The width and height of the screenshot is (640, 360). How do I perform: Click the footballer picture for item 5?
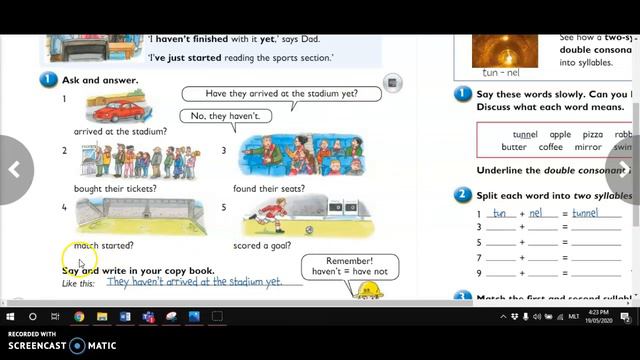(x=308, y=216)
